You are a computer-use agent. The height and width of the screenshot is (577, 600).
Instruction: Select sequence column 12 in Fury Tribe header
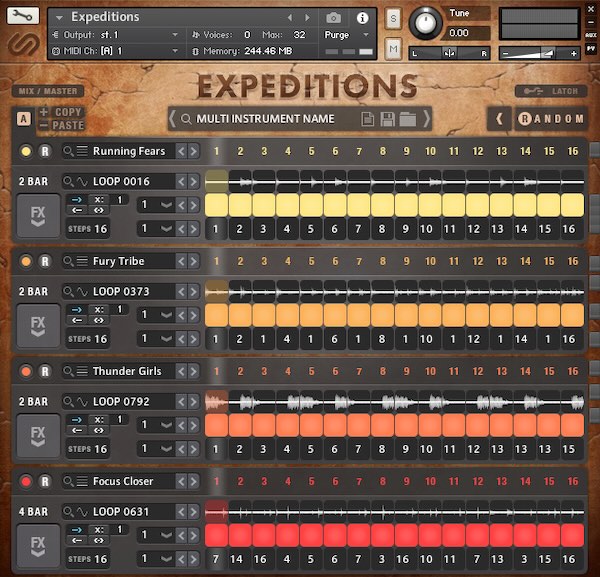tap(478, 261)
